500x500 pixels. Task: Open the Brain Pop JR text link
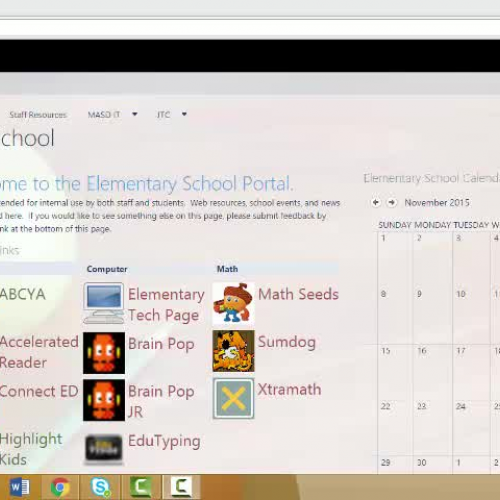(161, 401)
